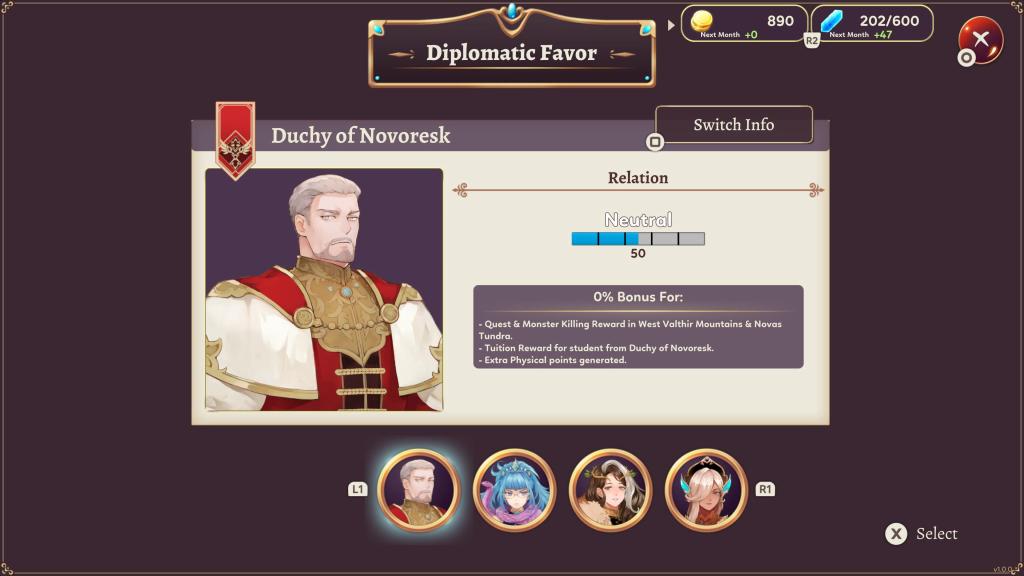Choose the brown-and-white haired leader portrait
Screen dimensions: 1024x576
[611, 490]
